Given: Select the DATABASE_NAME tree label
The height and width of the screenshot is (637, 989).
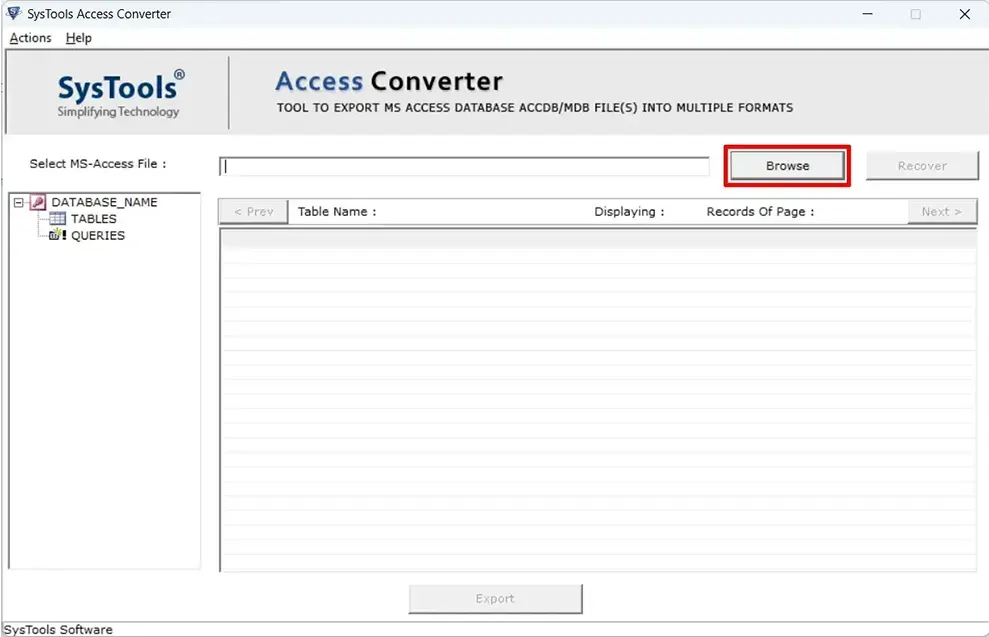Looking at the screenshot, I should (104, 202).
